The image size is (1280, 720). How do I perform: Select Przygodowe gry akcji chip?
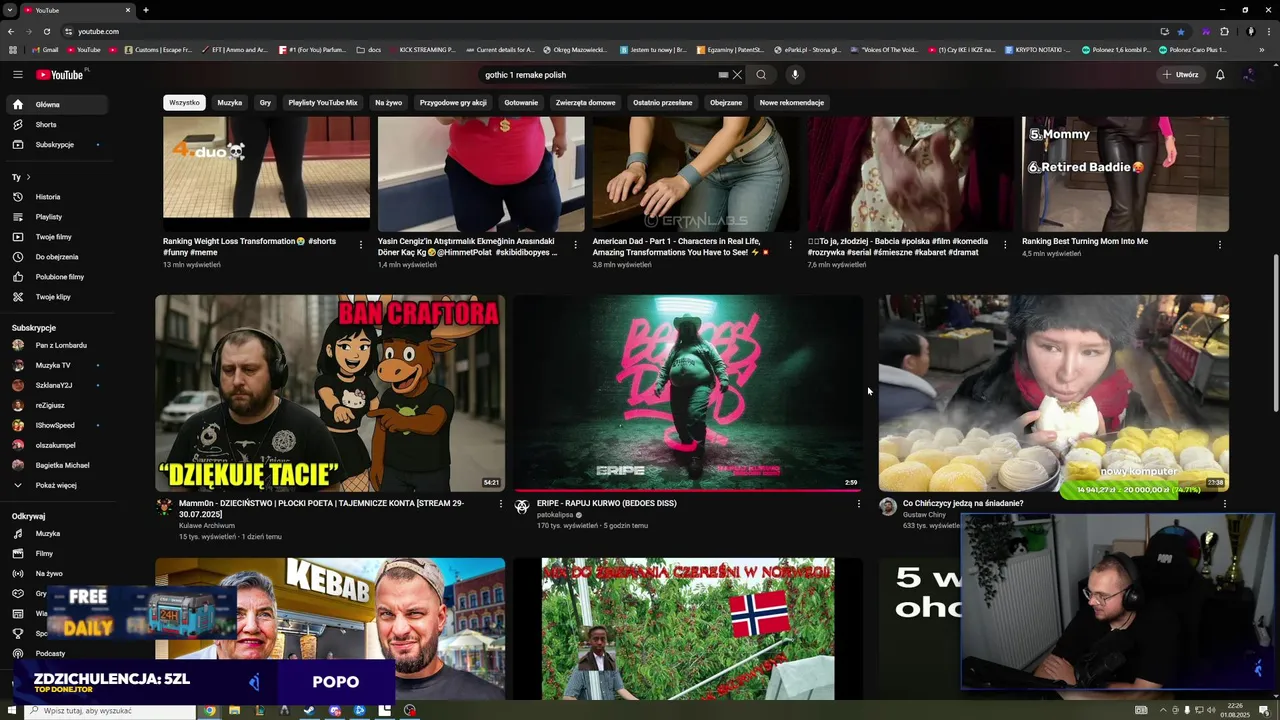(x=453, y=103)
